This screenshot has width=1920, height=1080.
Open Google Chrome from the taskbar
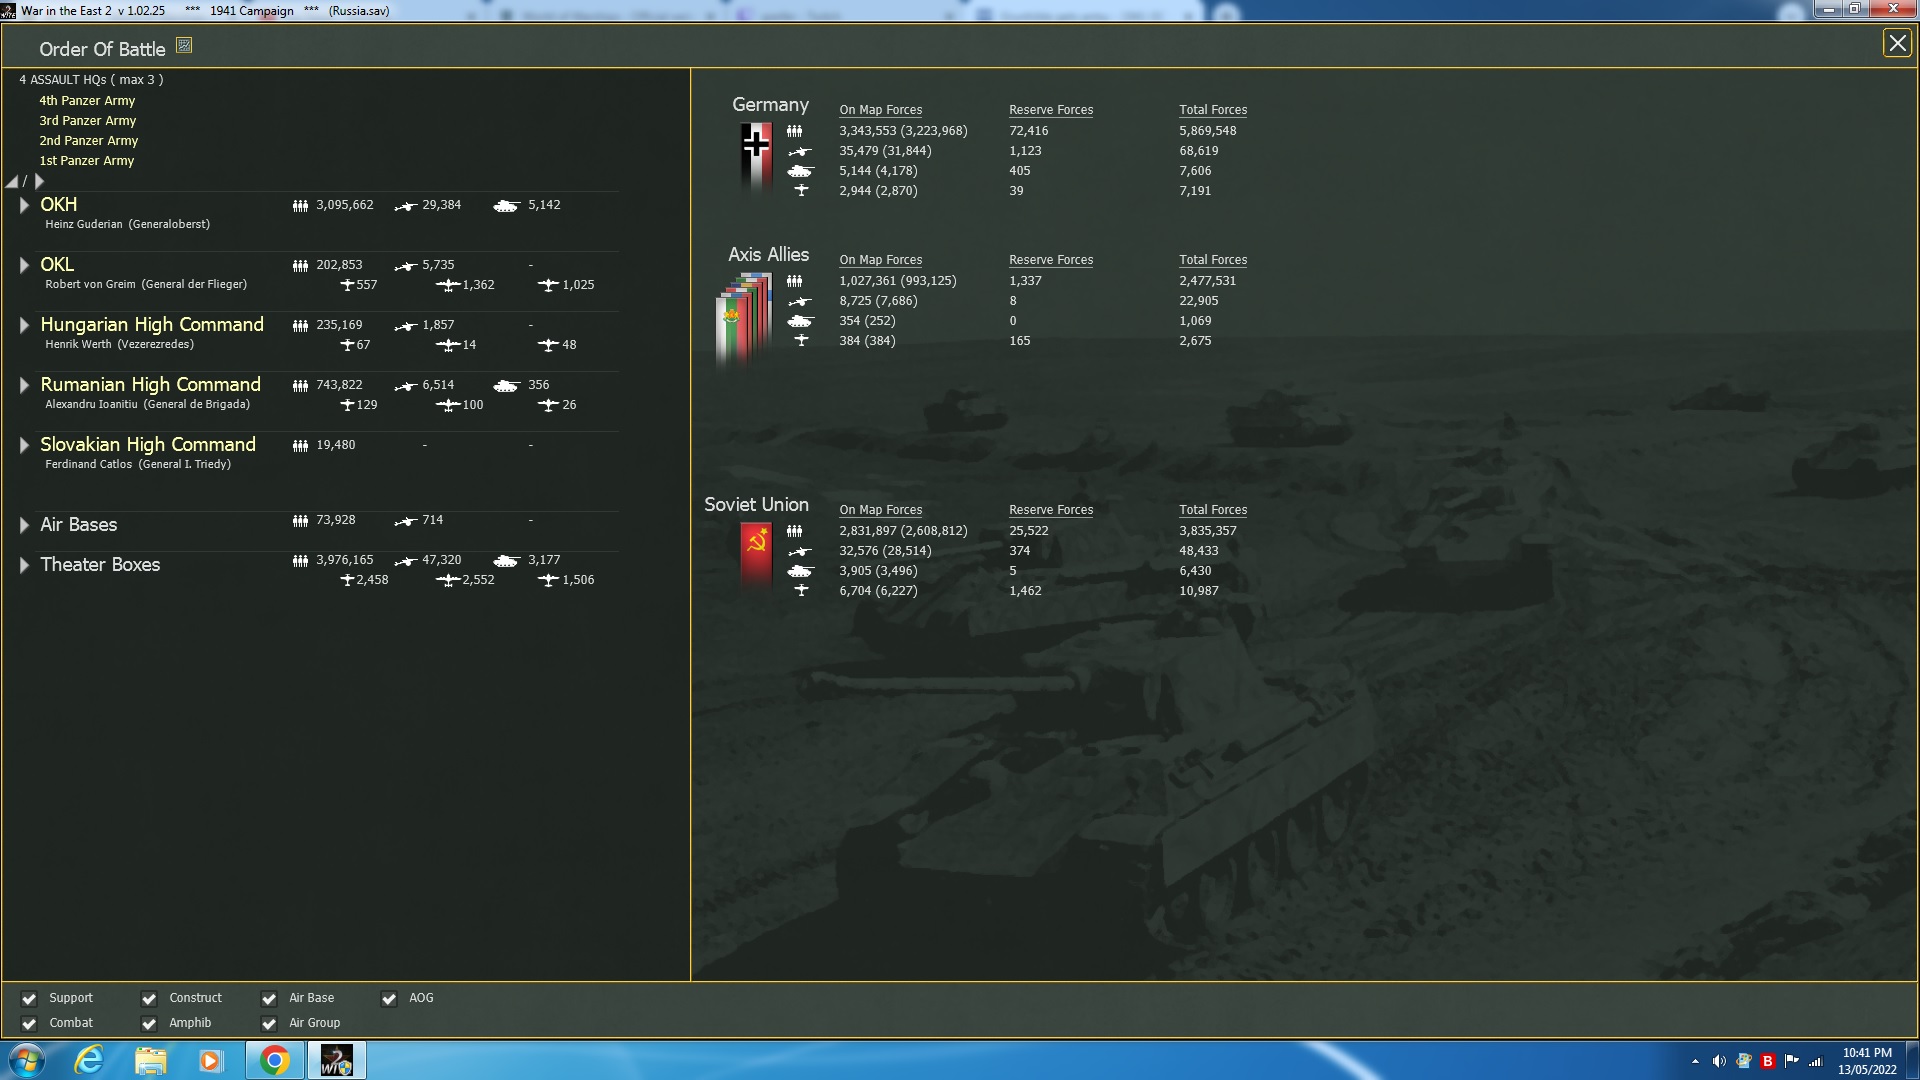pos(275,1060)
